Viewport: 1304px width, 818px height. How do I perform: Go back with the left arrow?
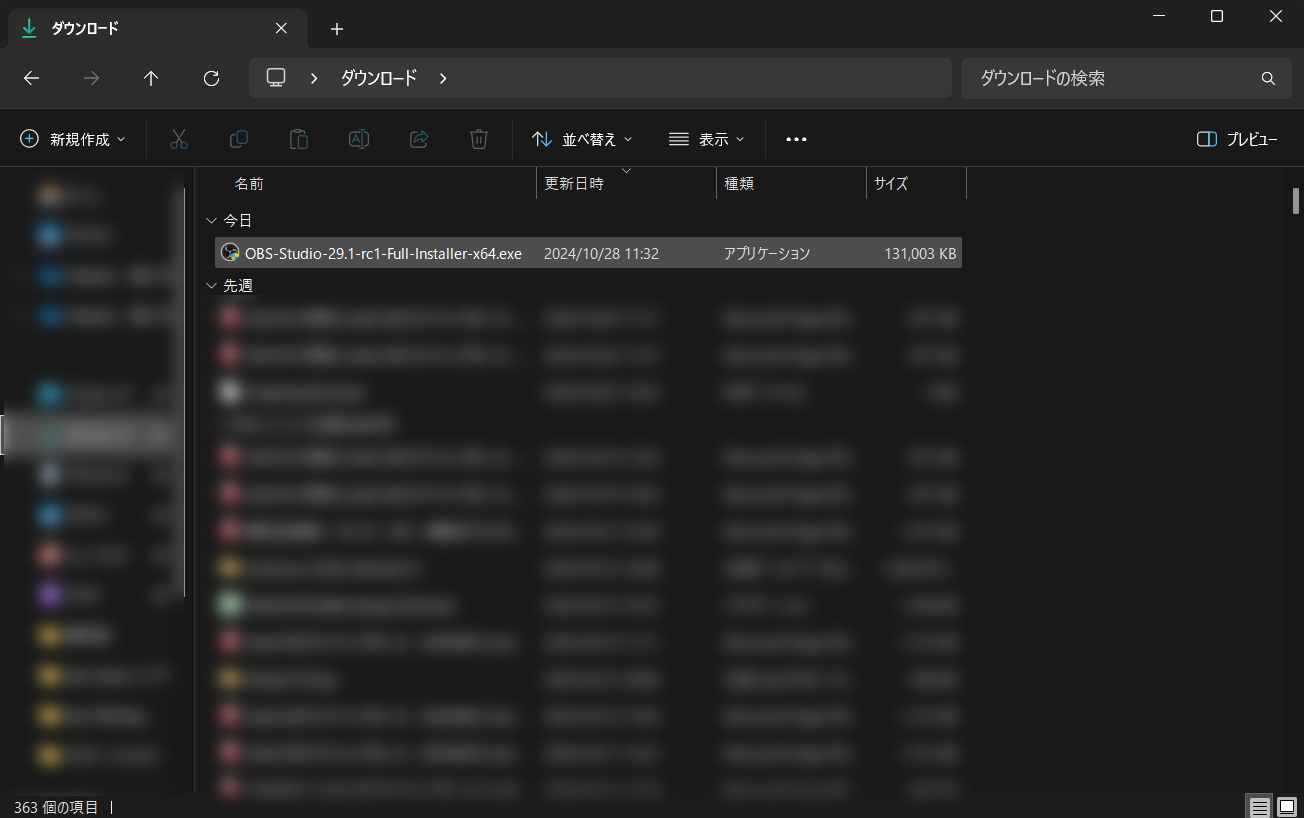pyautogui.click(x=31, y=78)
